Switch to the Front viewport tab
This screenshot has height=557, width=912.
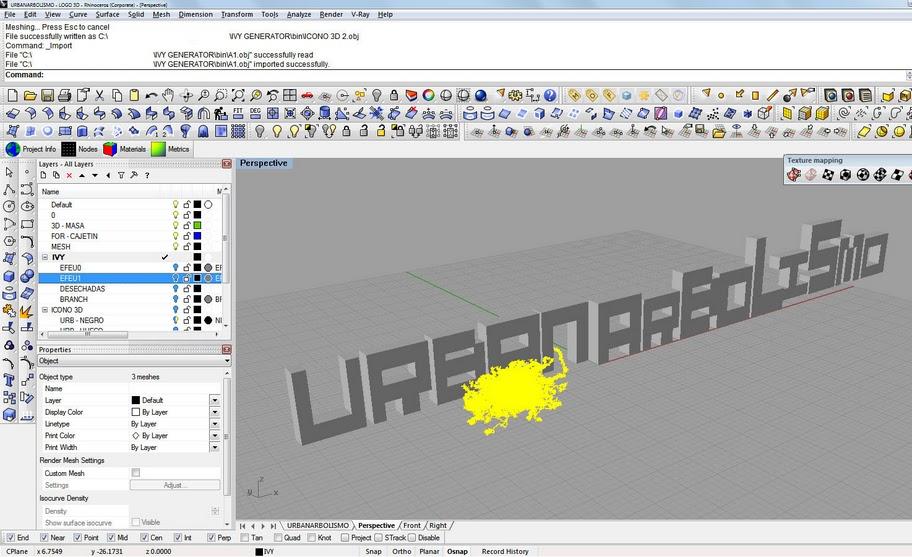click(412, 526)
